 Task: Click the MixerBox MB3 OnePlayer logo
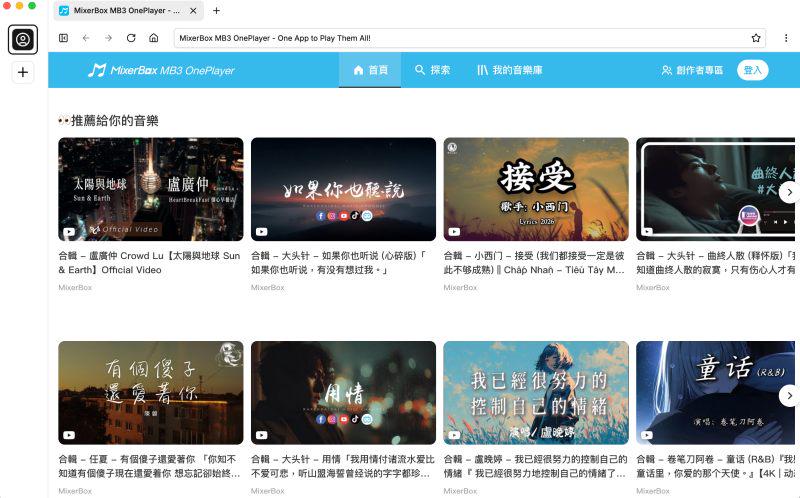pos(161,70)
